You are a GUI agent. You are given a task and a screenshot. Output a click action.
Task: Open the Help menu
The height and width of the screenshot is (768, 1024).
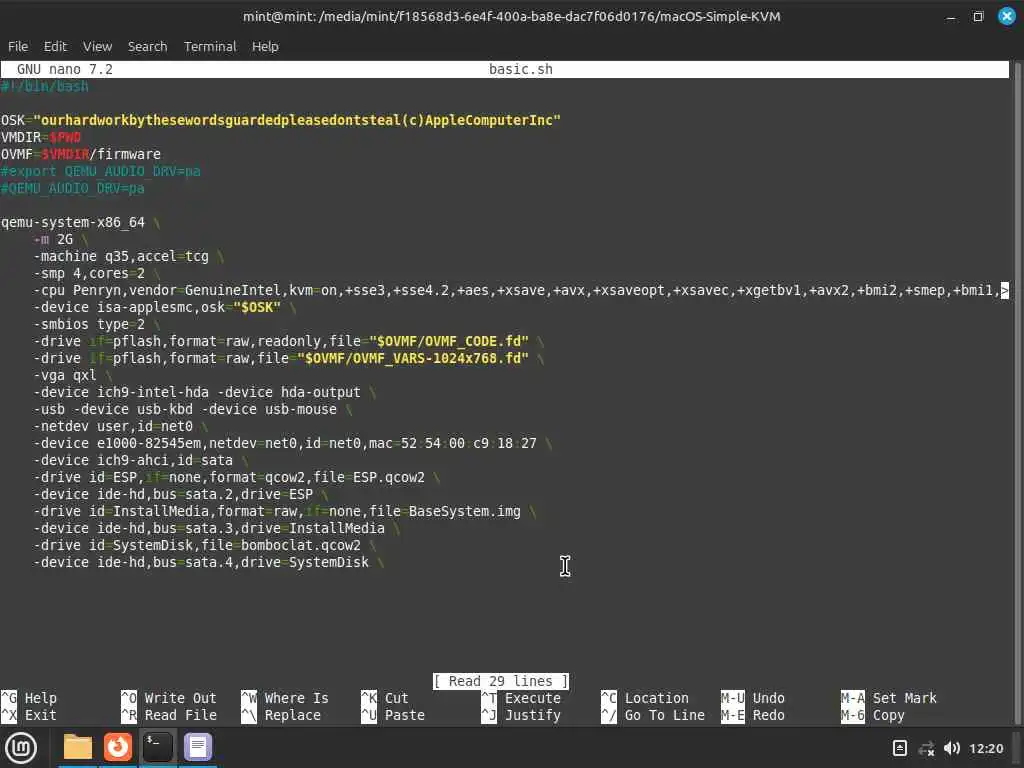265,46
